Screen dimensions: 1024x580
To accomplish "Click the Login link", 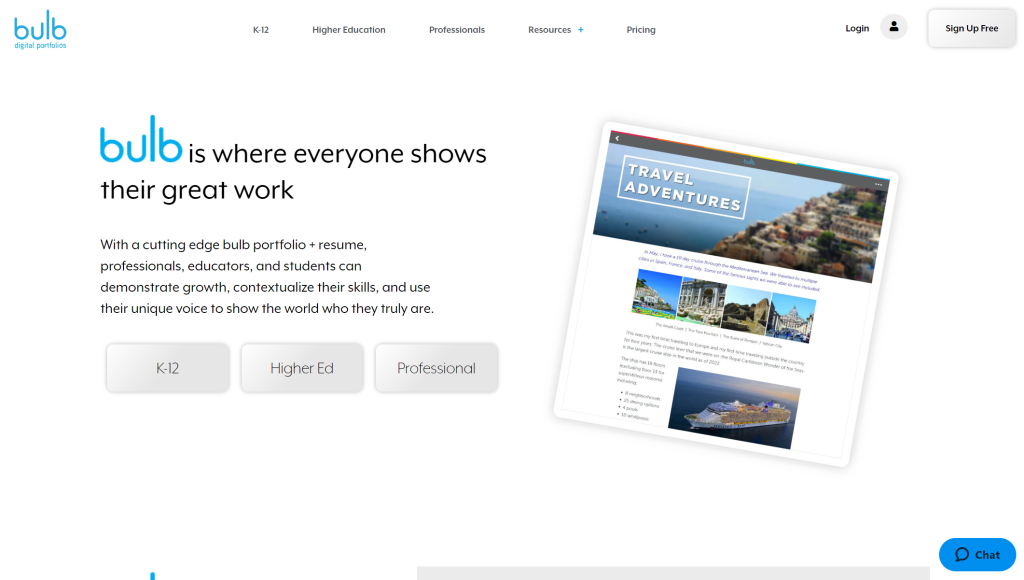I will [857, 28].
